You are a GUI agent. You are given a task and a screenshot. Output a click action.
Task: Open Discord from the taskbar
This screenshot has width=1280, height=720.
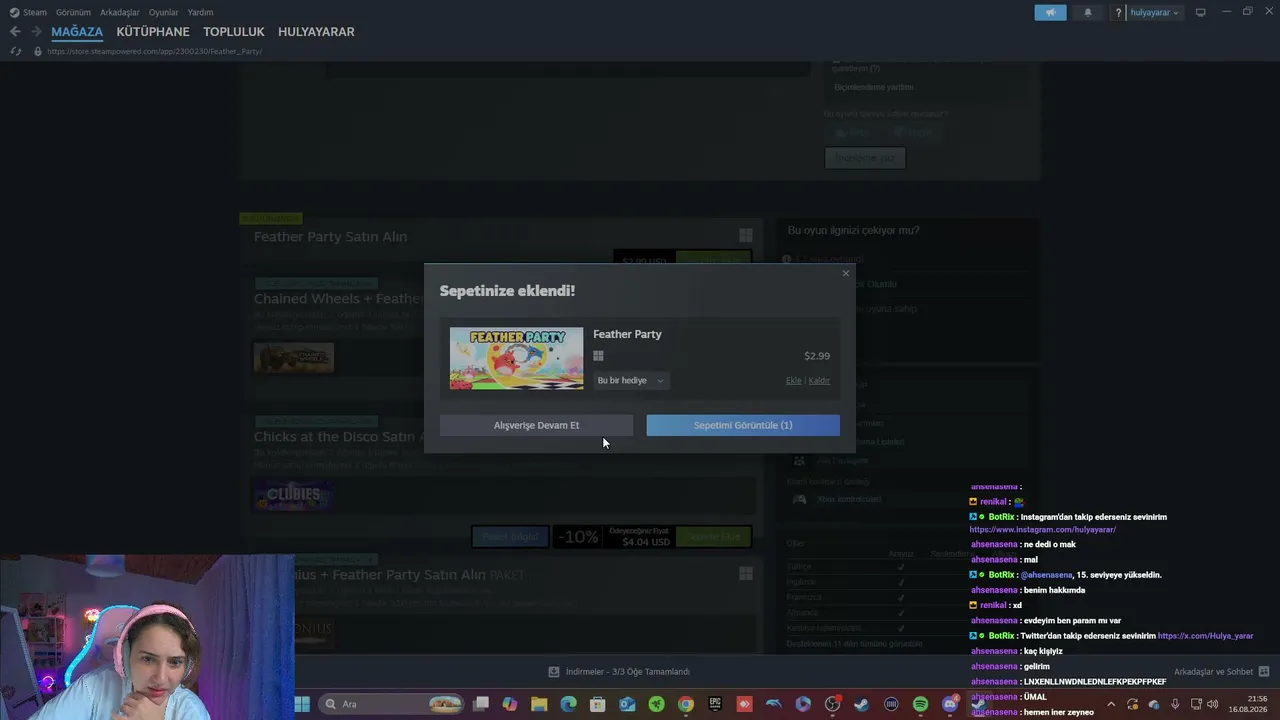949,704
